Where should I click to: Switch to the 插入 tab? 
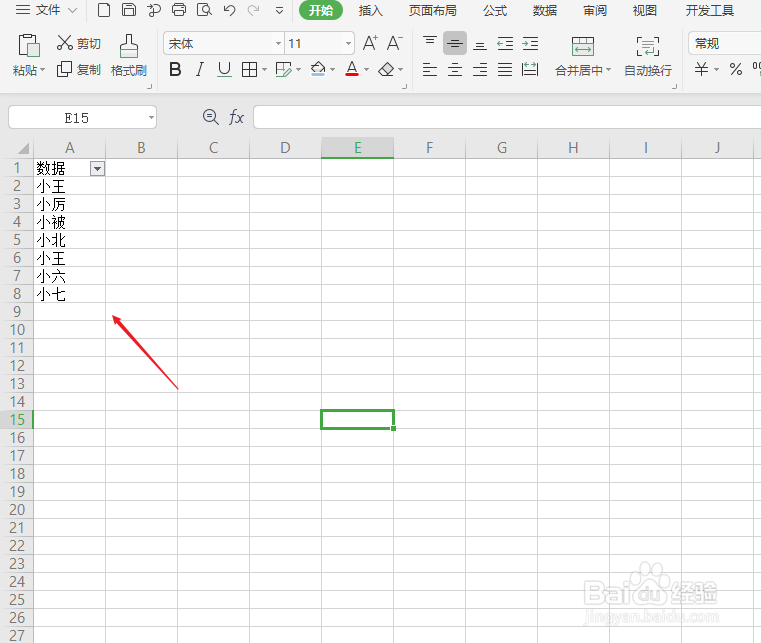[x=370, y=10]
